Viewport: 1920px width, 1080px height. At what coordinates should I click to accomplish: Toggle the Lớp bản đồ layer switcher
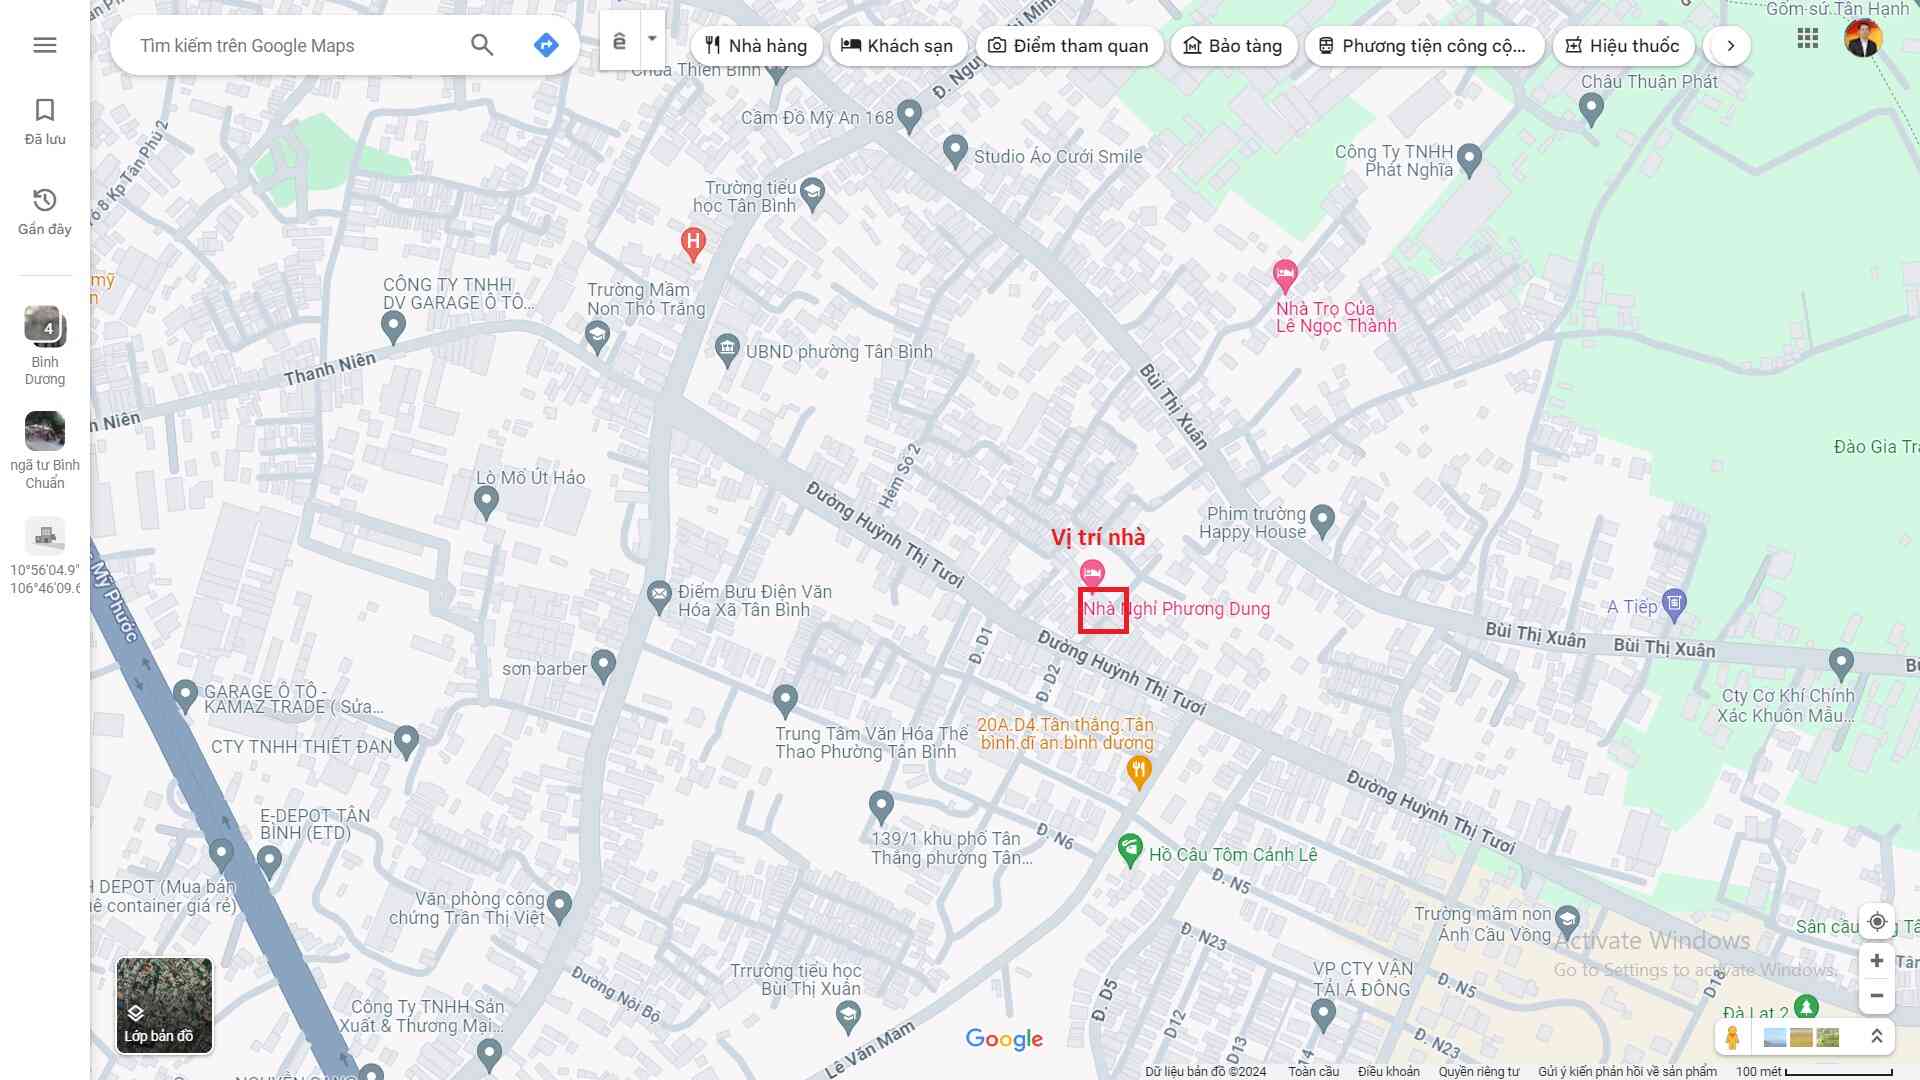(x=164, y=1005)
